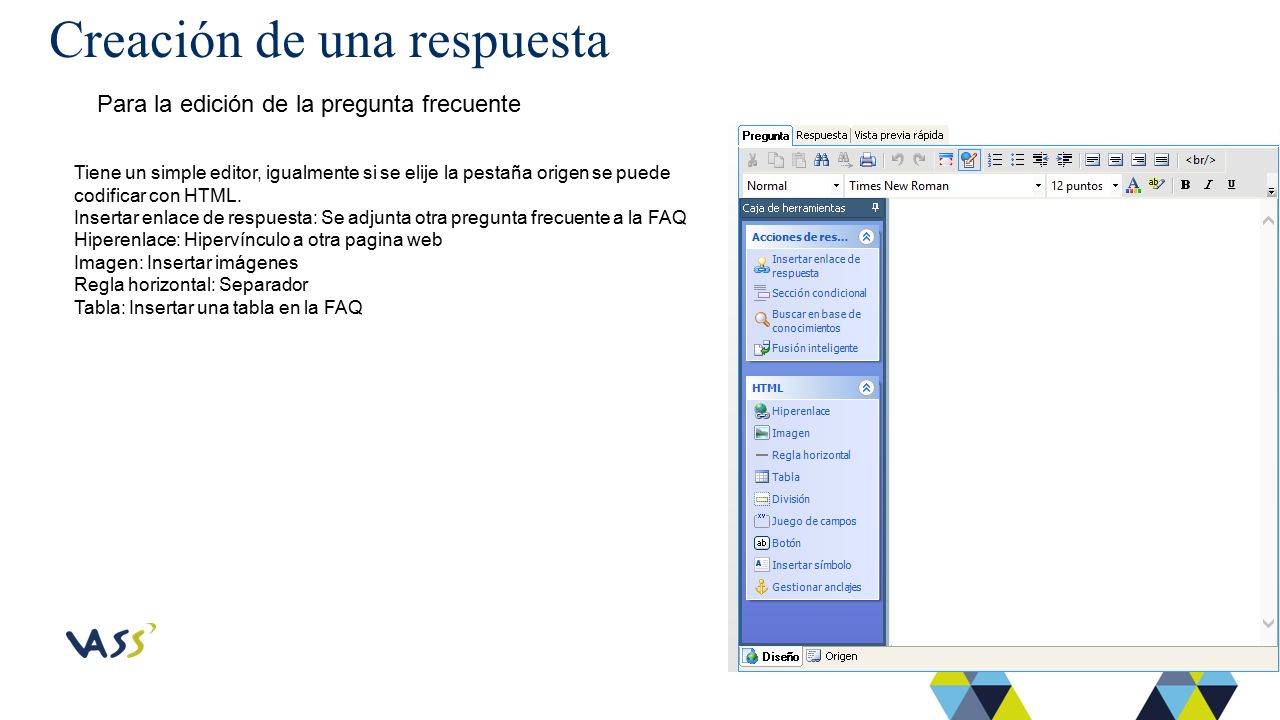This screenshot has width=1280, height=720.
Task: Insert a Botón element
Action: point(778,543)
